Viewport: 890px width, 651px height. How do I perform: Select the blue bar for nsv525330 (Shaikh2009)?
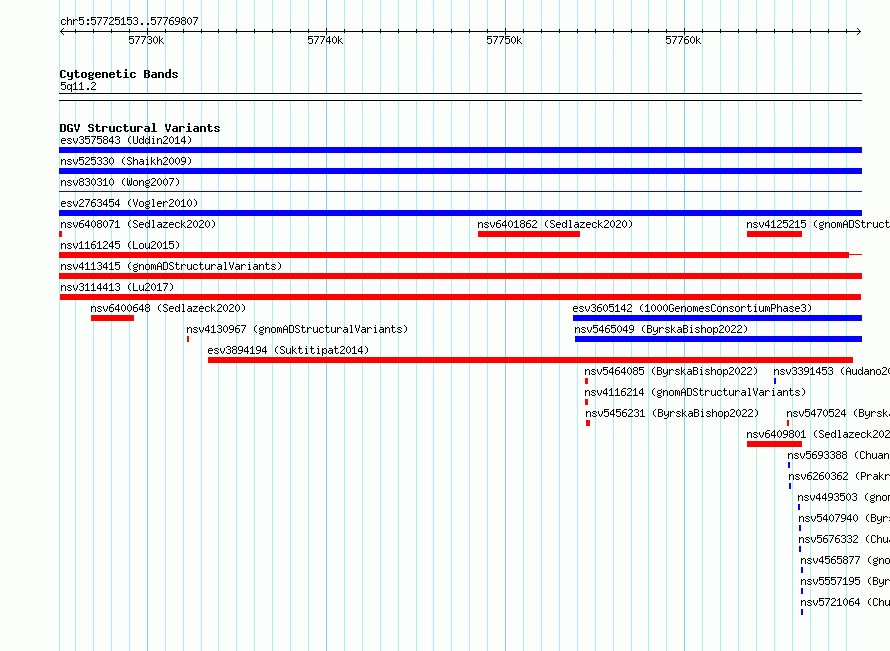(x=460, y=171)
